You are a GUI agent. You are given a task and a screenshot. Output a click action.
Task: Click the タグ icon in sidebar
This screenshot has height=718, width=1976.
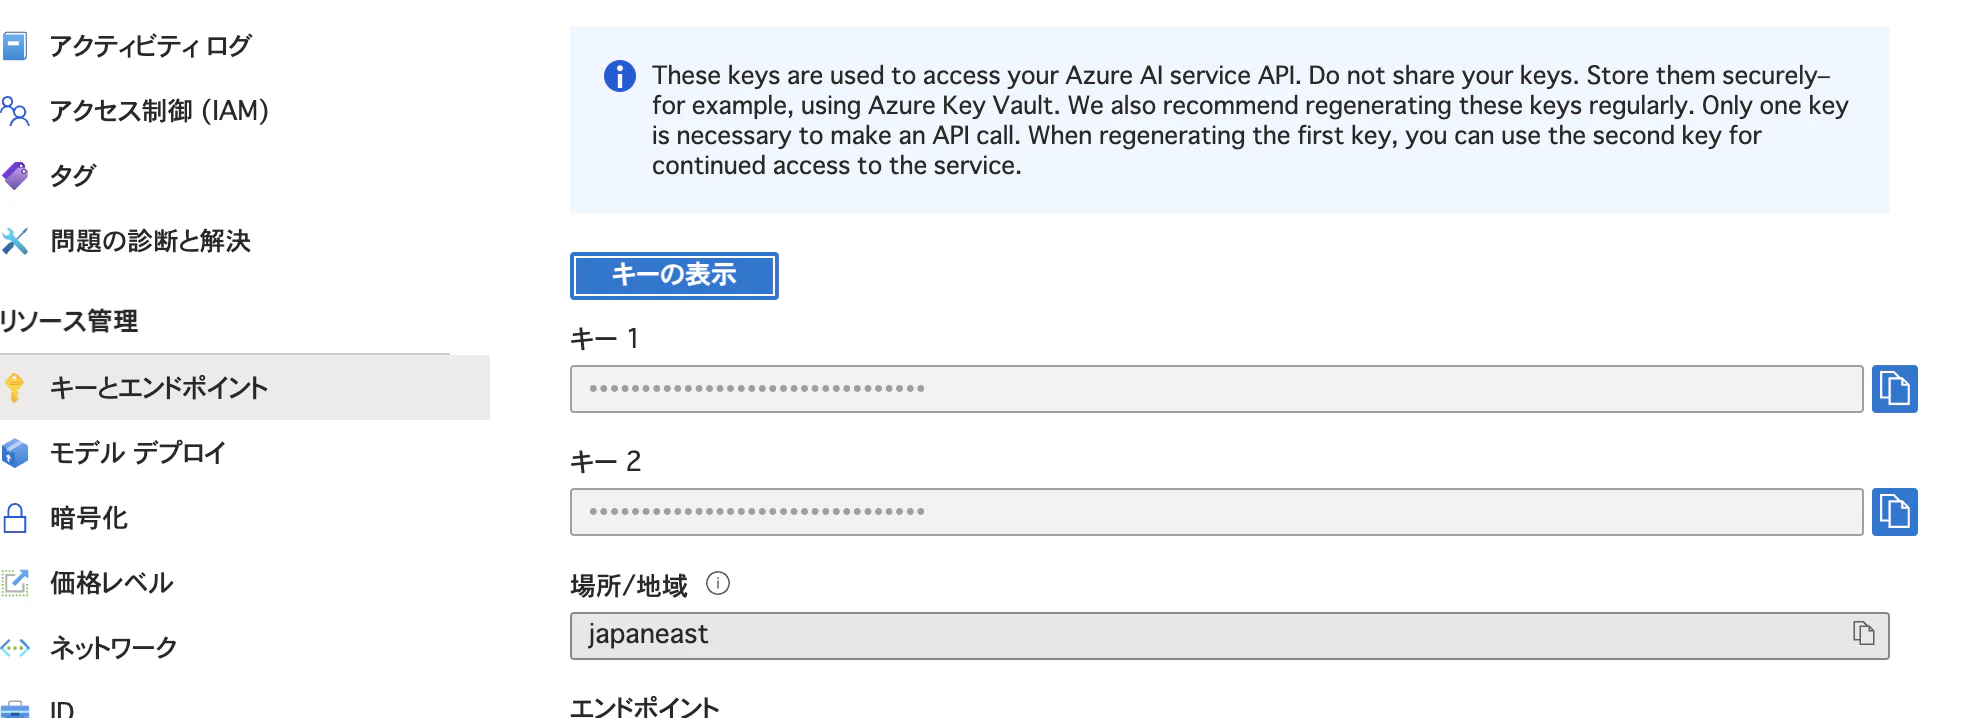coord(16,176)
